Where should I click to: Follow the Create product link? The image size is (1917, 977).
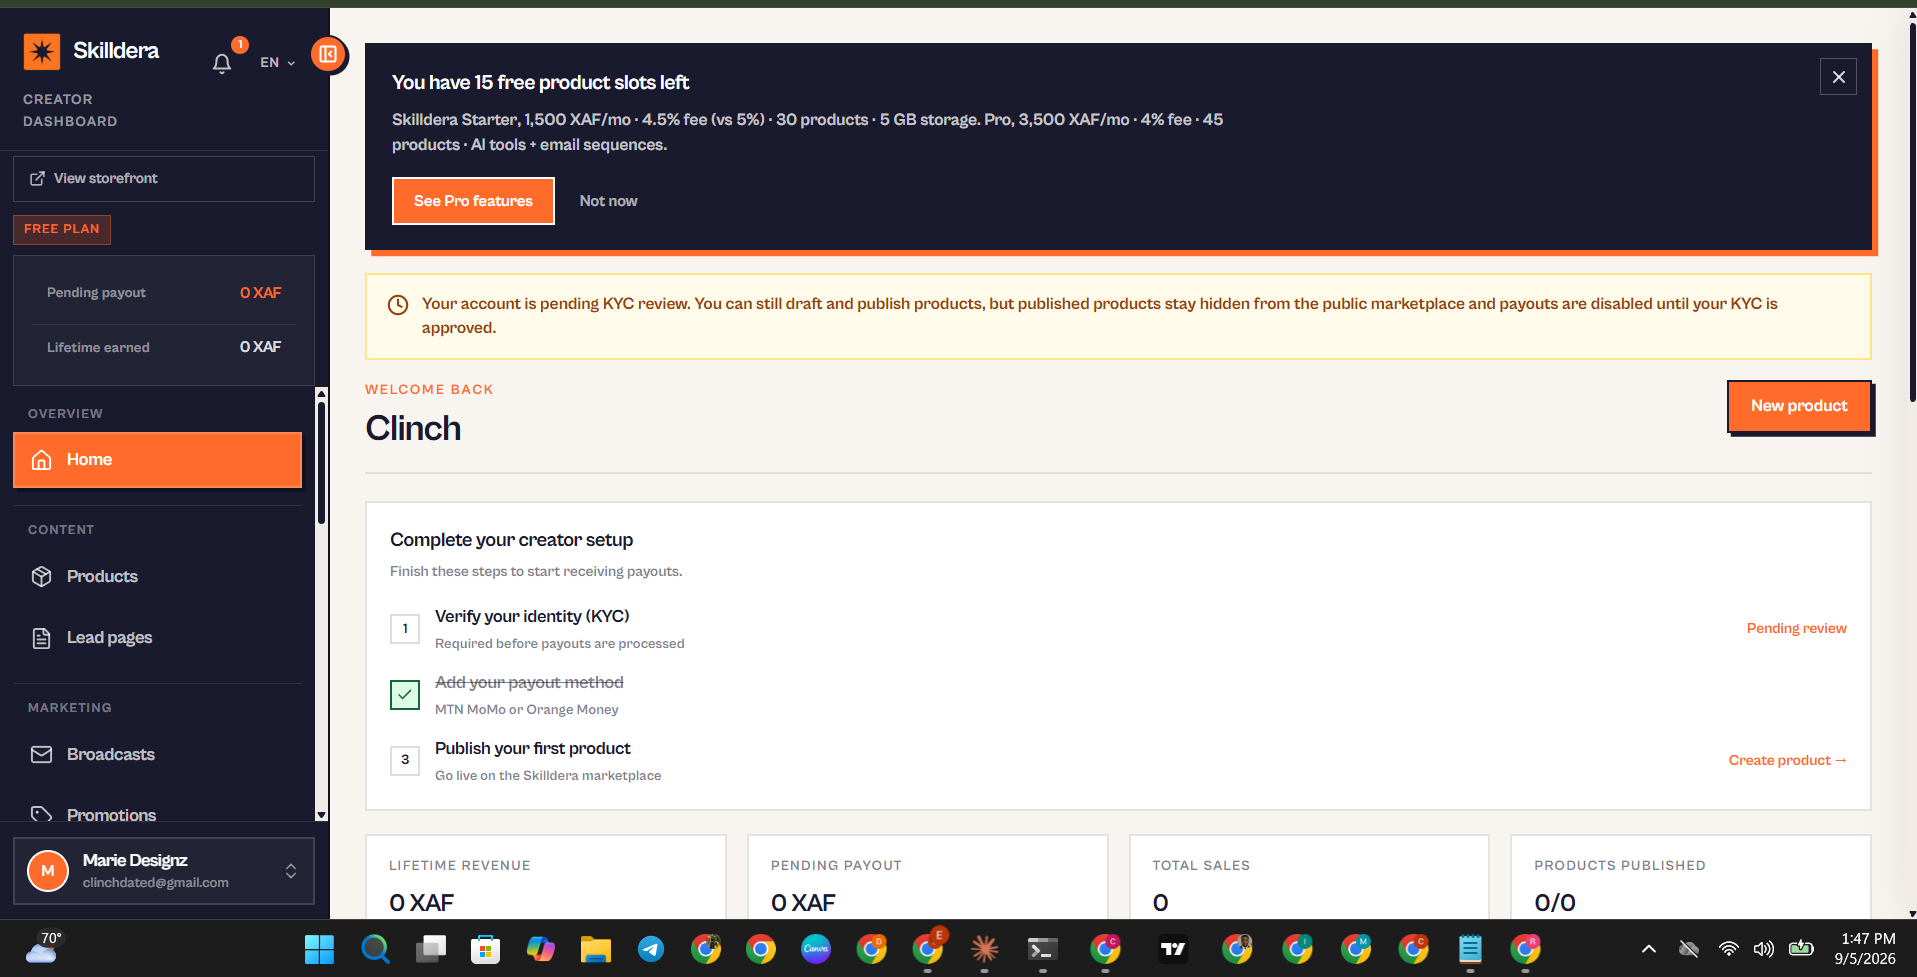pos(1787,760)
